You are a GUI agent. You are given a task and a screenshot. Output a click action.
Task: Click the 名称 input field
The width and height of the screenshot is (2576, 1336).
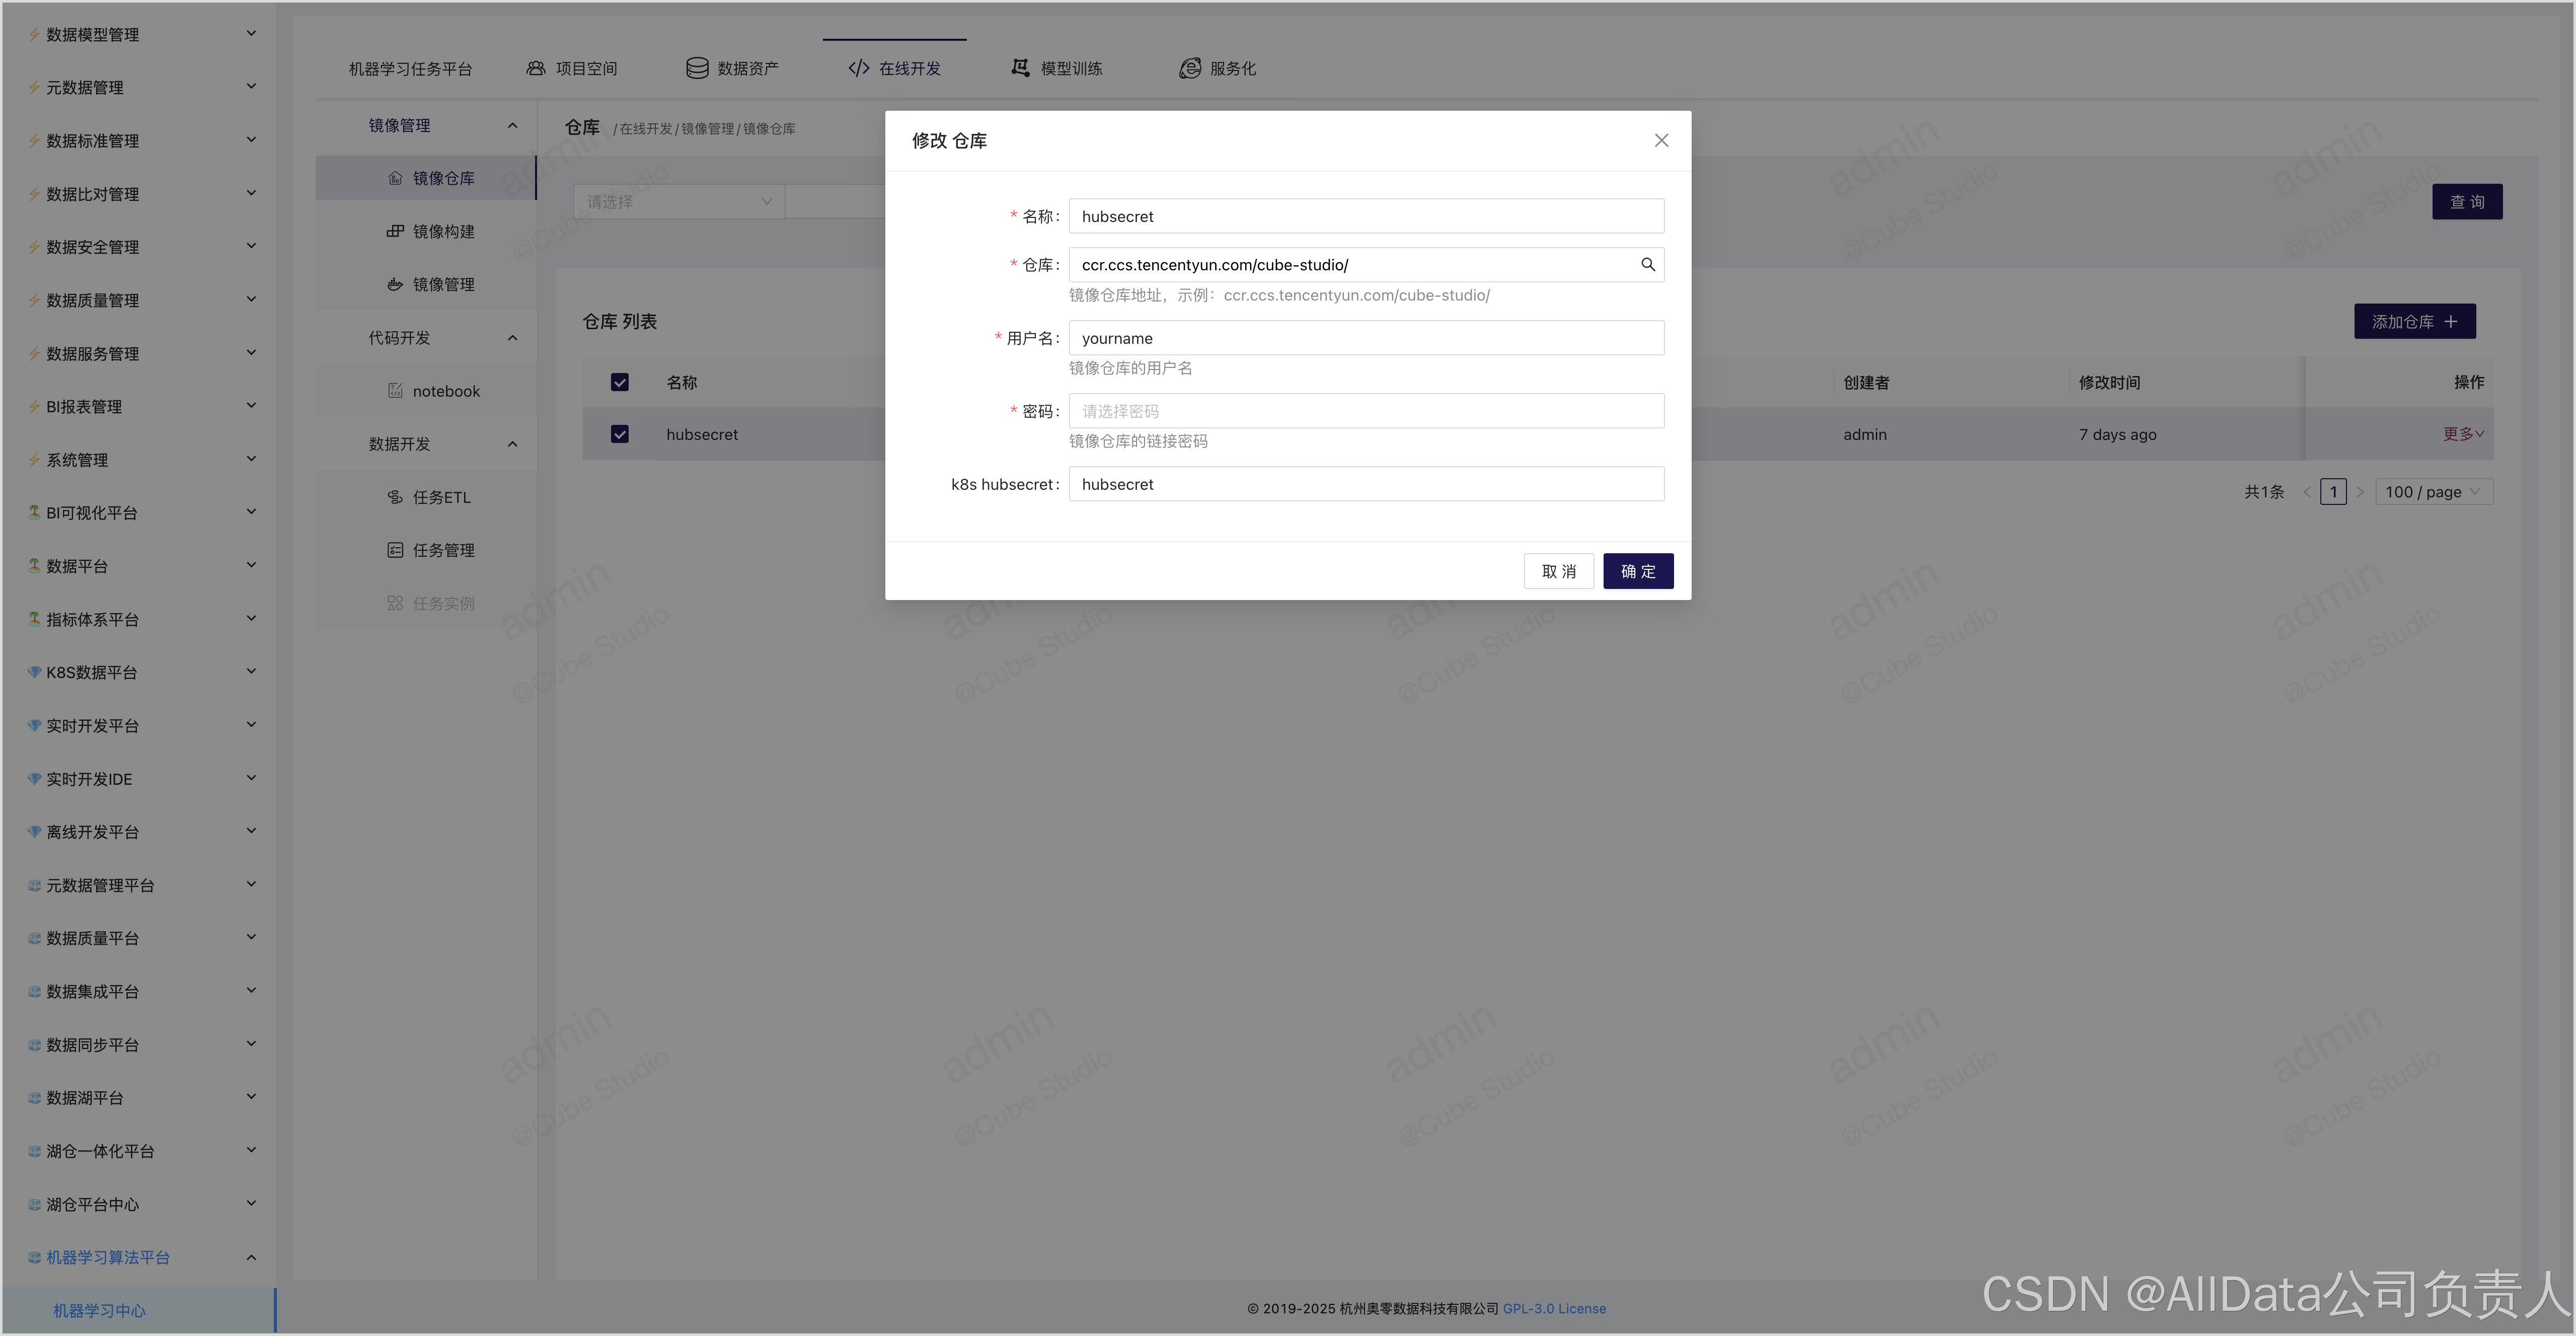coord(1366,216)
